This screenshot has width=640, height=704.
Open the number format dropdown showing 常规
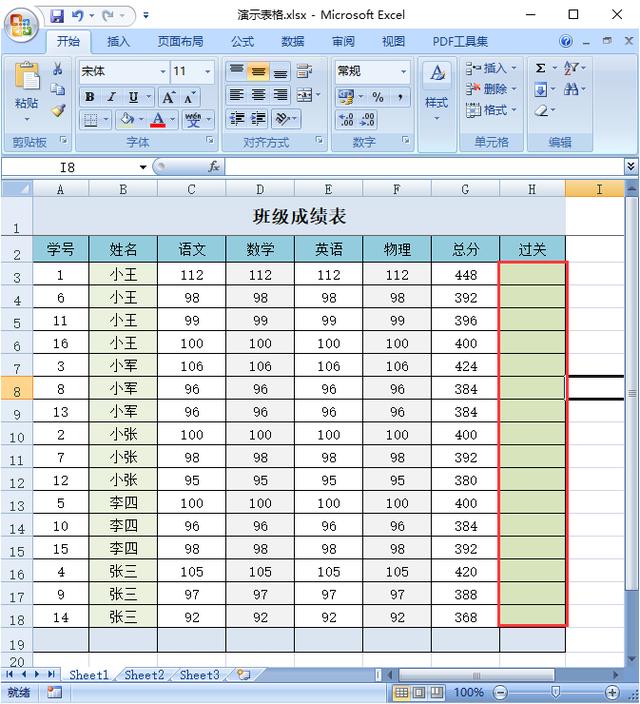372,72
